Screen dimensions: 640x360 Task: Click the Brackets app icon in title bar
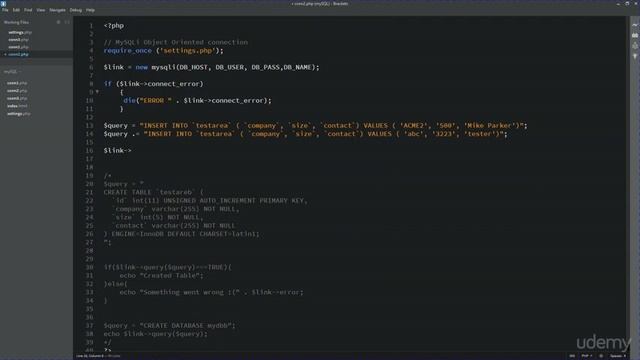(x=3, y=3)
